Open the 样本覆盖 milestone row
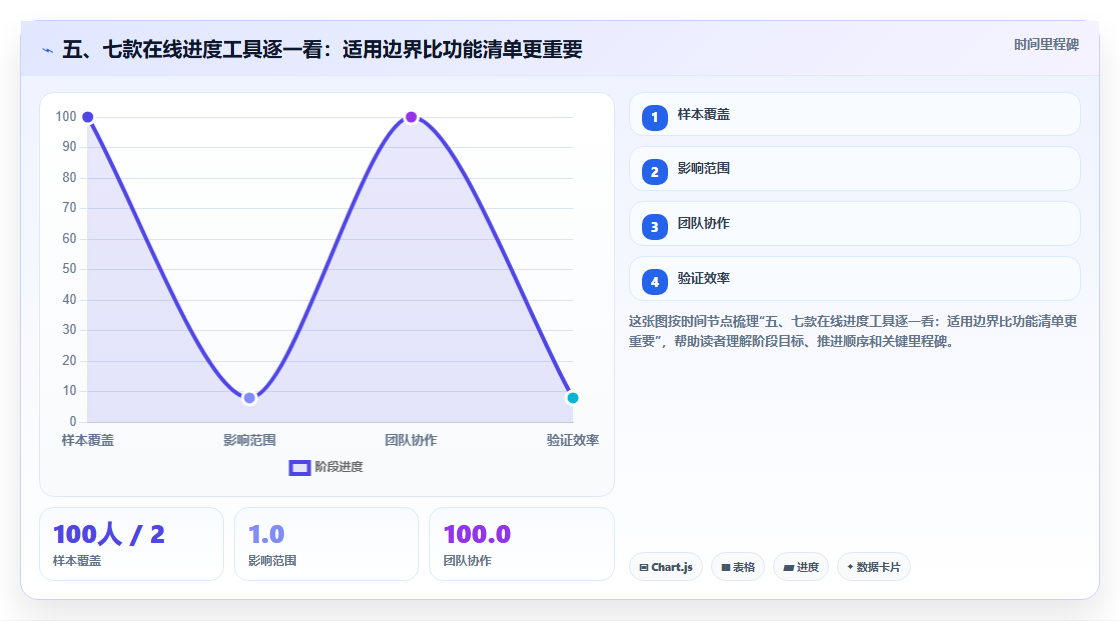Screen dimensions: 1120x621 coord(854,114)
